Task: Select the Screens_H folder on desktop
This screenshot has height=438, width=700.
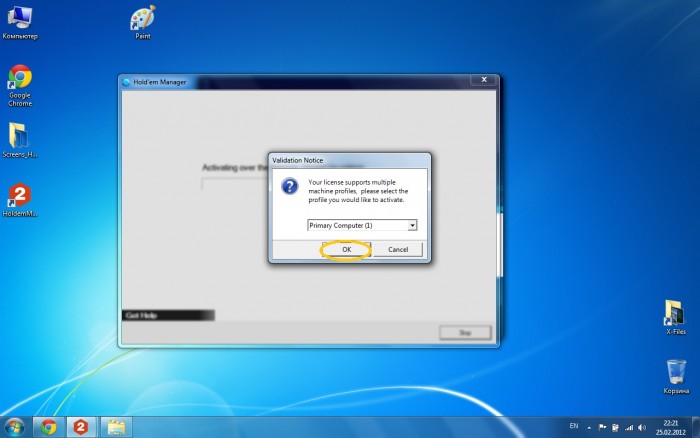Action: pos(20,140)
